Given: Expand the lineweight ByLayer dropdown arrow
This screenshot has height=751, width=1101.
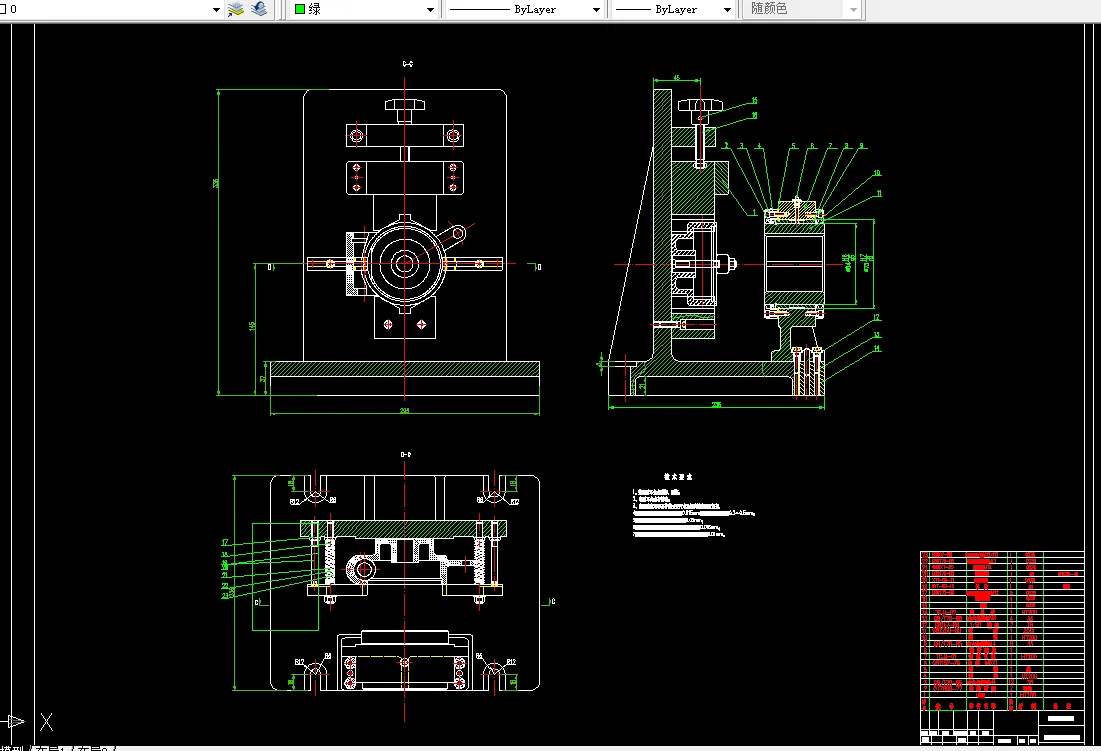Looking at the screenshot, I should 727,10.
